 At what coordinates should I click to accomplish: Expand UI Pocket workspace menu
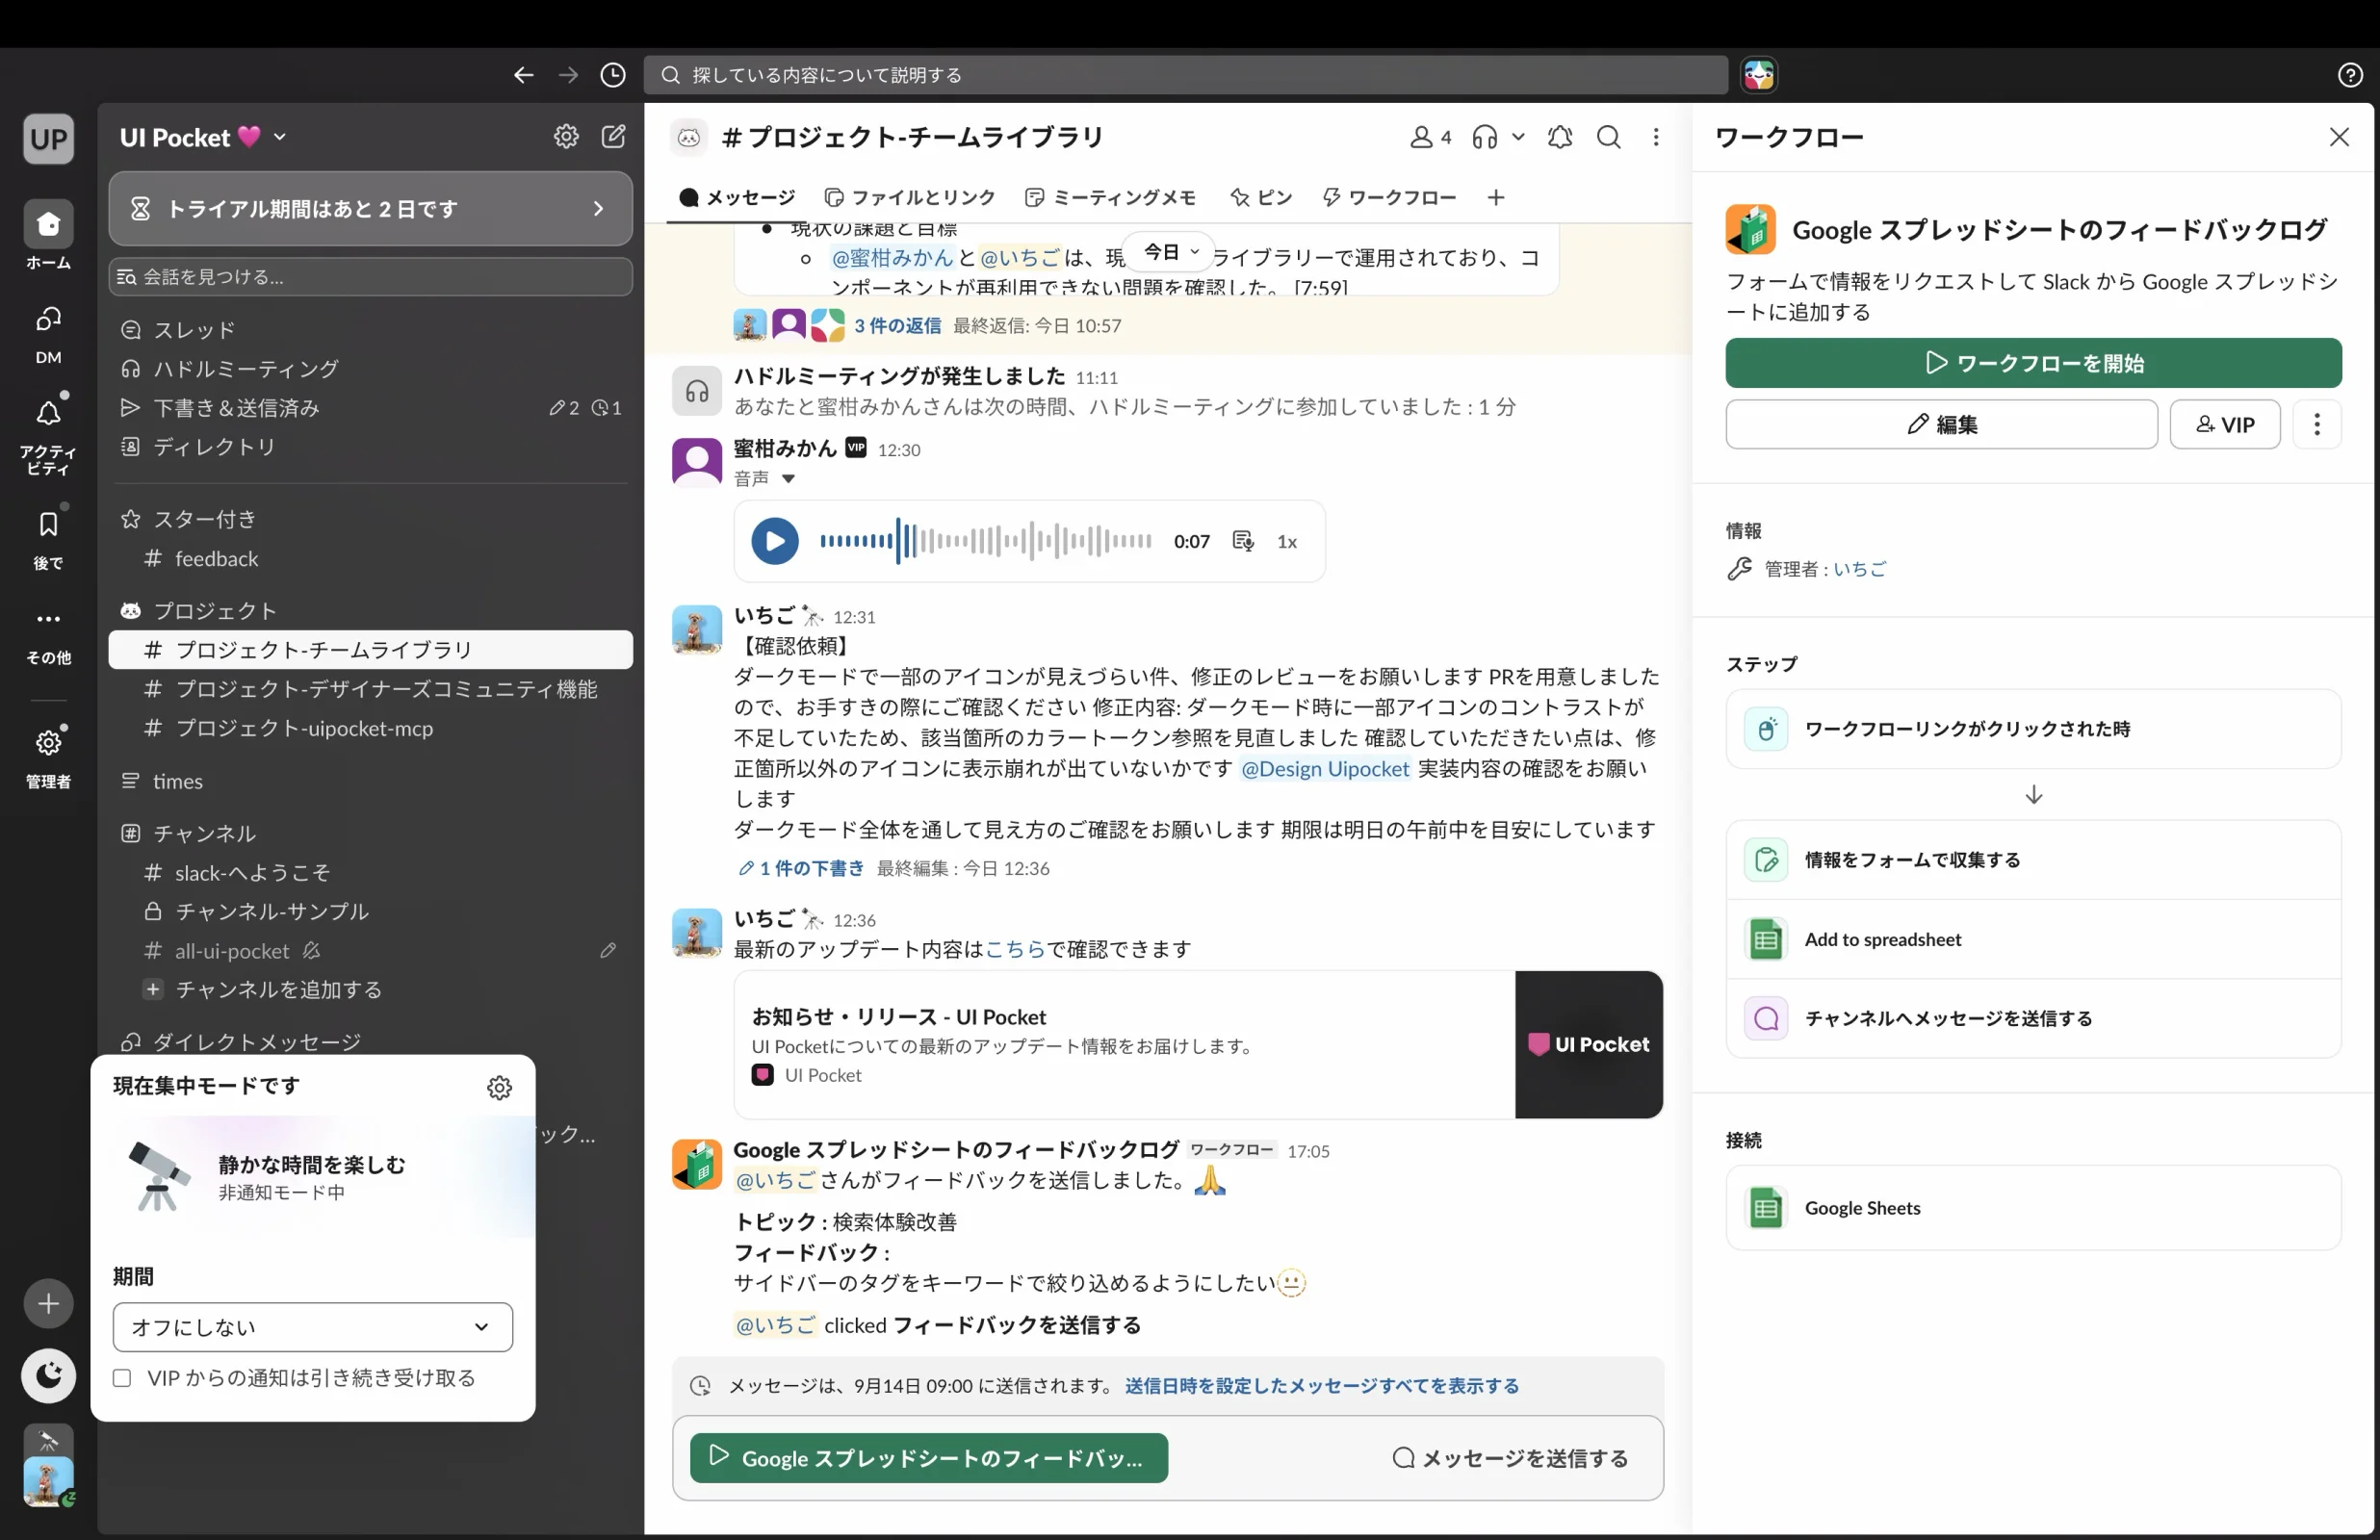[x=204, y=137]
